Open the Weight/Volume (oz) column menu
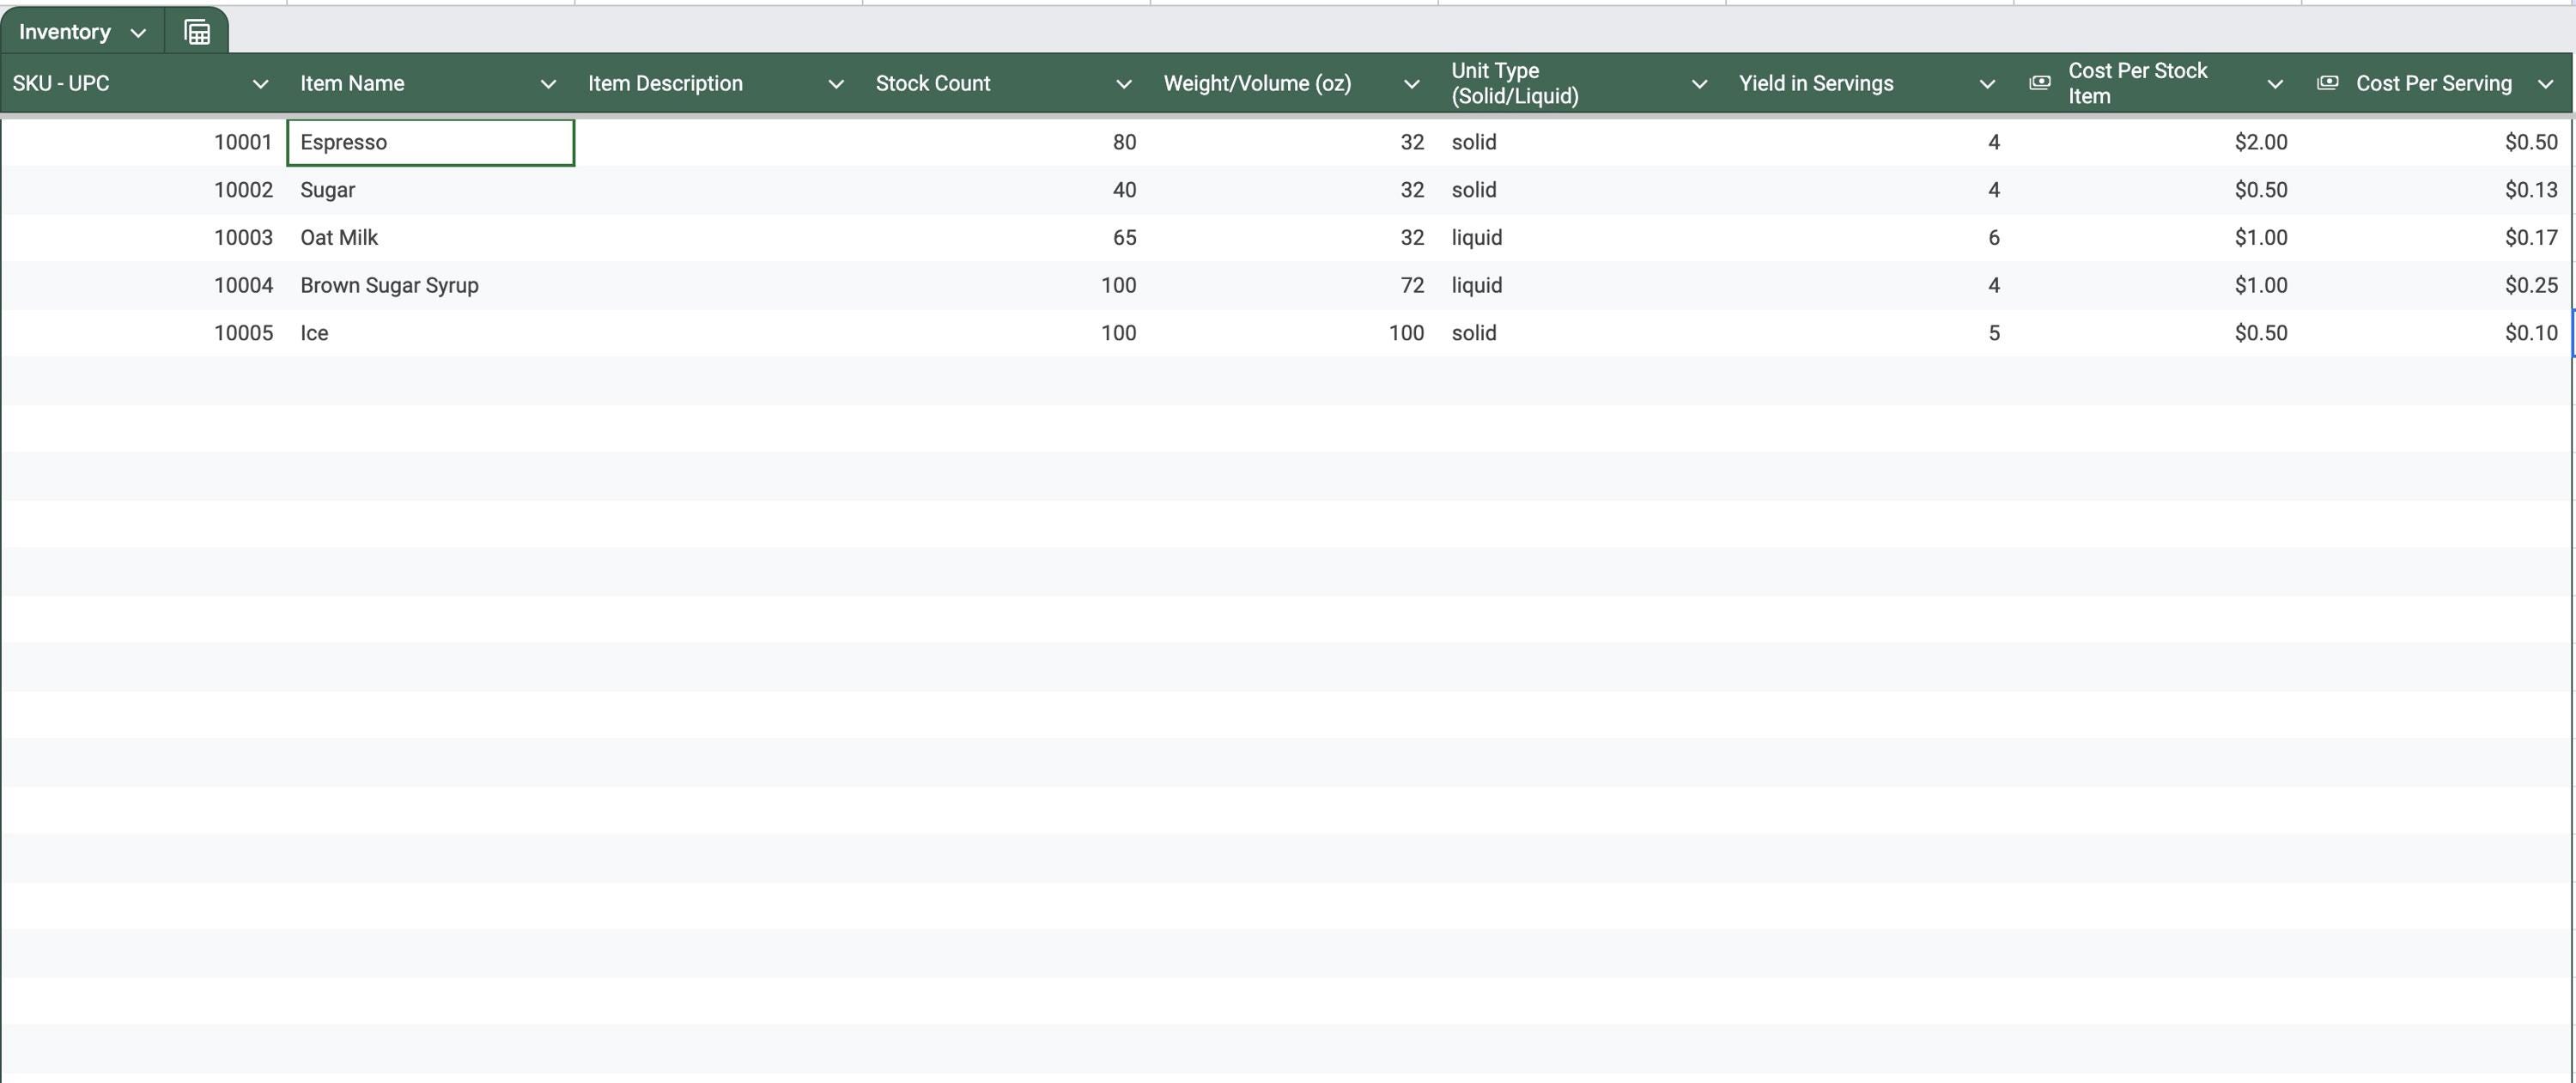This screenshot has width=2576, height=1083. (1412, 84)
